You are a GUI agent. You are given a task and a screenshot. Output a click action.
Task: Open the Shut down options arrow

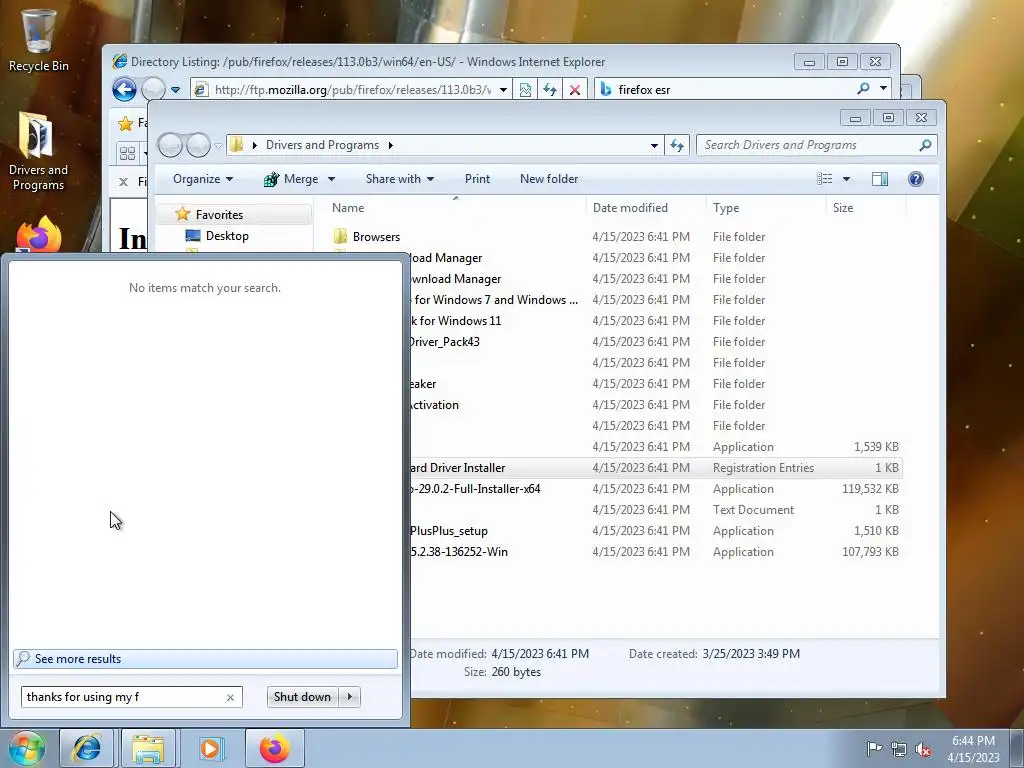tap(350, 697)
